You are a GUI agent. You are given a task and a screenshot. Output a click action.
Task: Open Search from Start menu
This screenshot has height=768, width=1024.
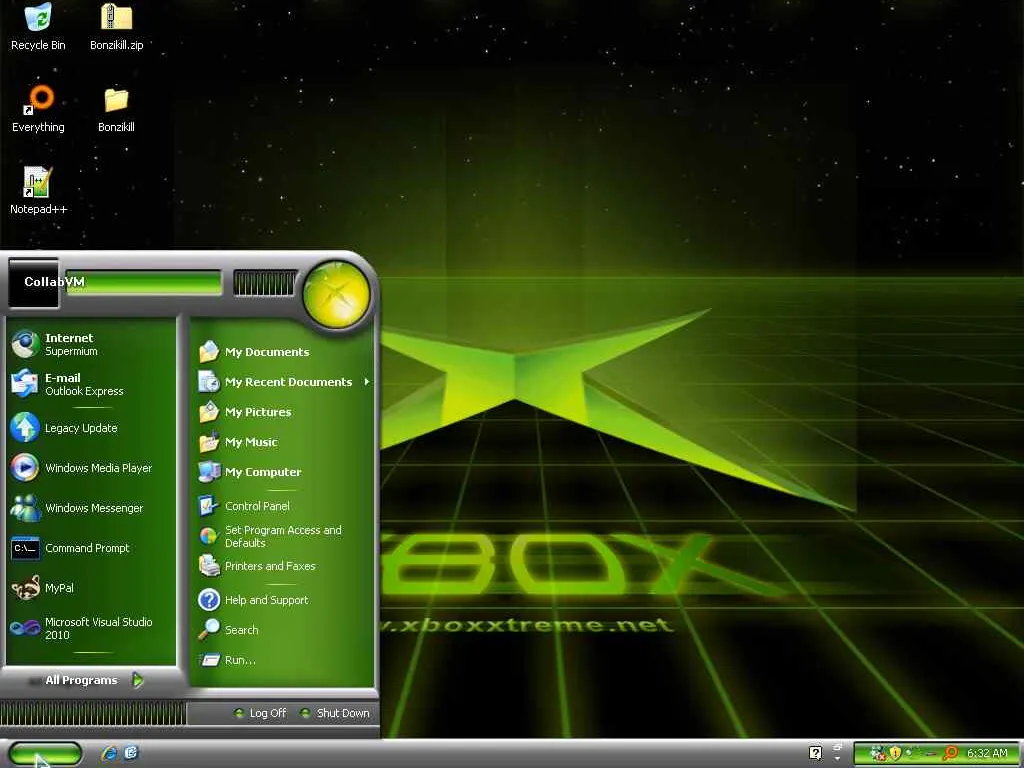pyautogui.click(x=283, y=630)
